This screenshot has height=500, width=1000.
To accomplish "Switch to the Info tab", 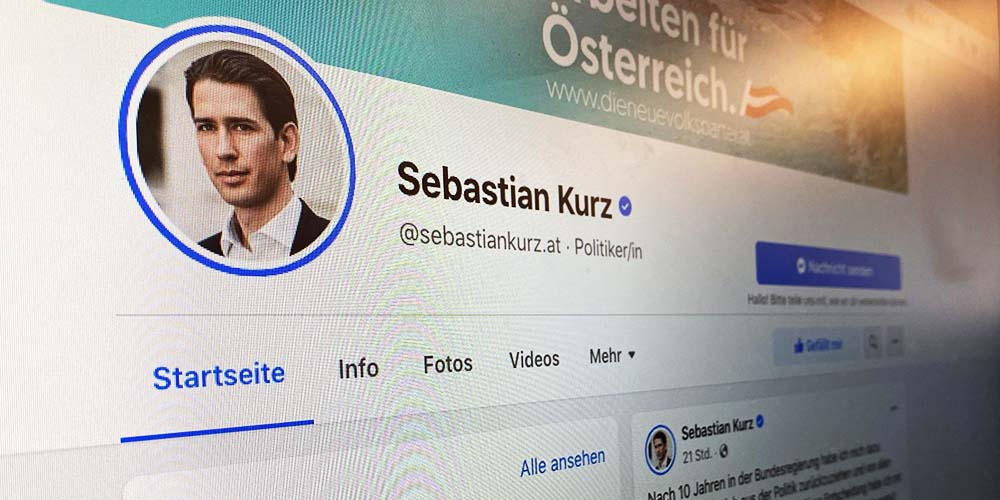I will click(358, 368).
